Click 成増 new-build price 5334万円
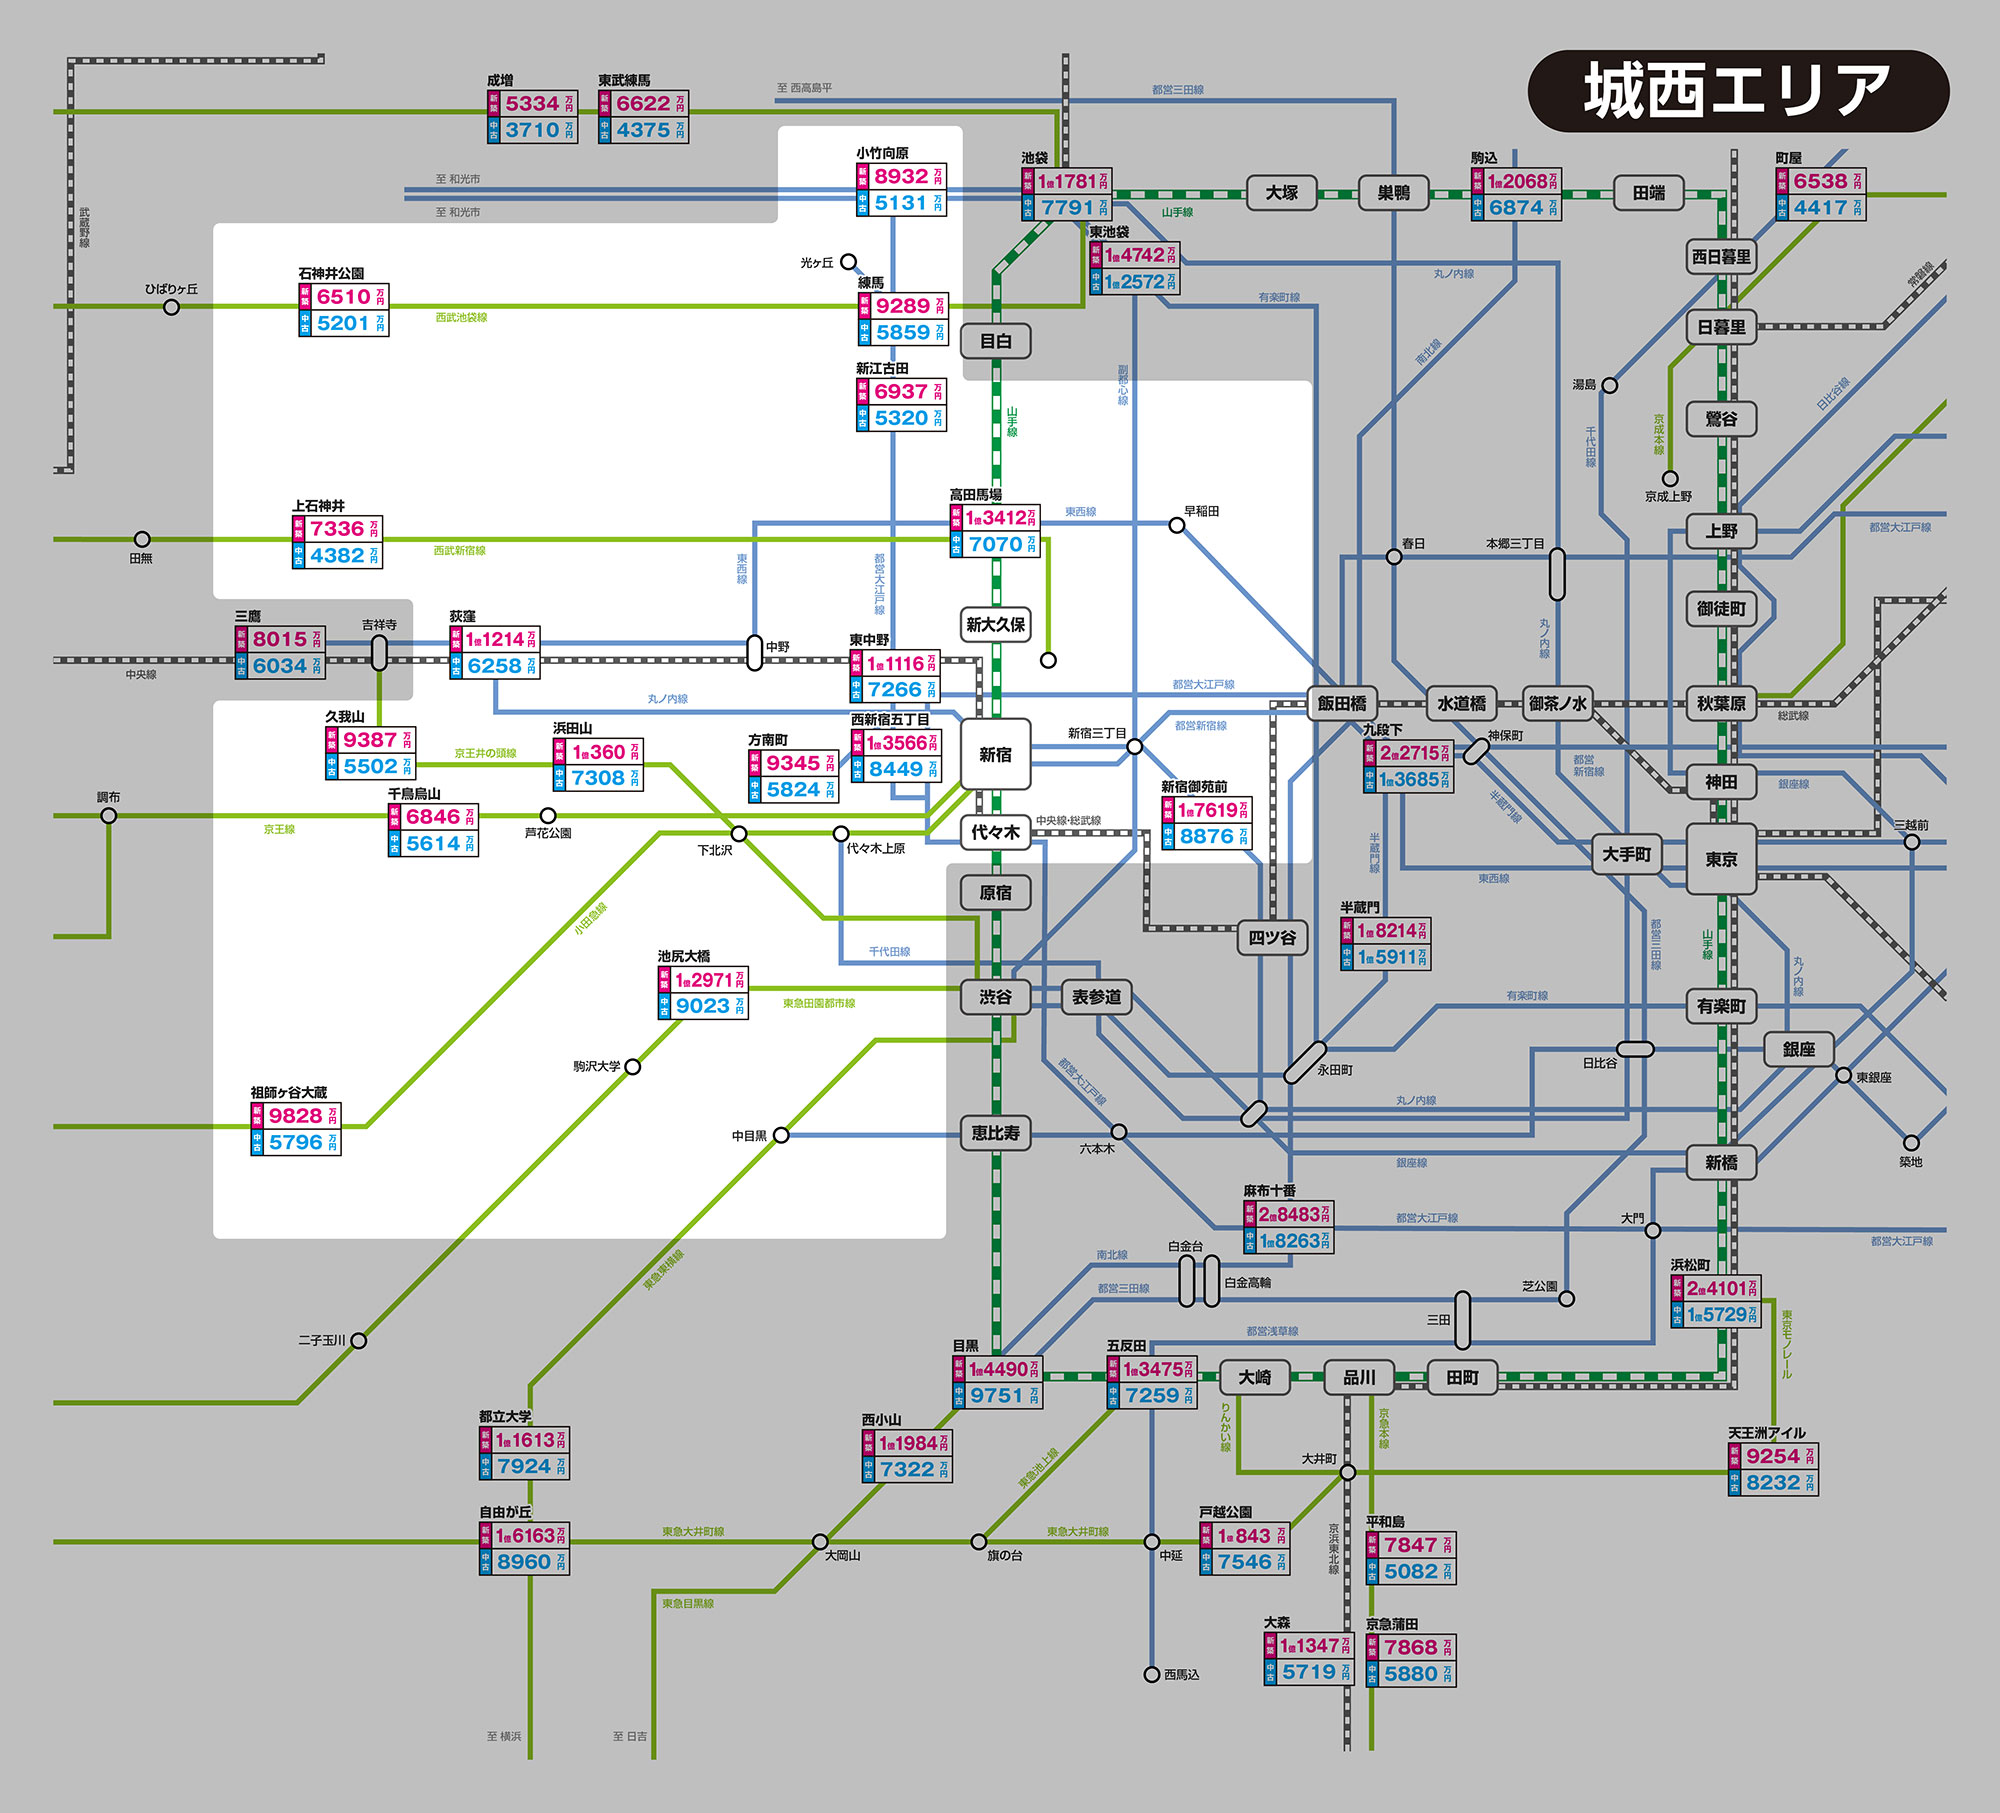Viewport: 2000px width, 1813px height. click(533, 104)
